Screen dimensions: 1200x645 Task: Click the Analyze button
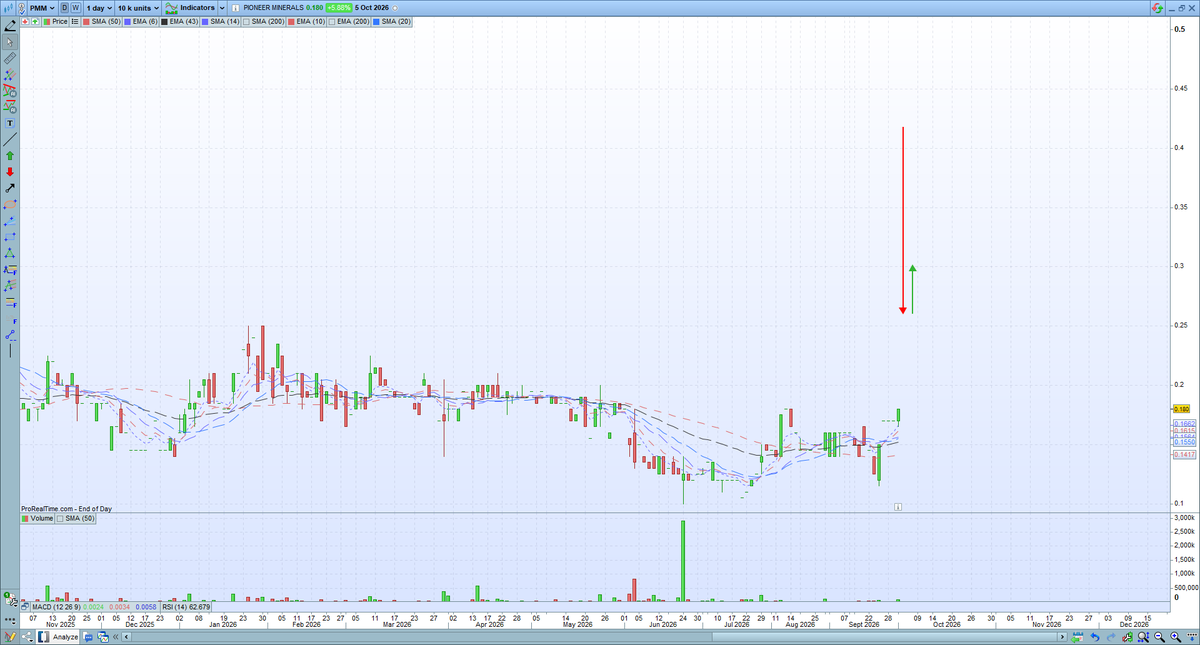pos(58,637)
